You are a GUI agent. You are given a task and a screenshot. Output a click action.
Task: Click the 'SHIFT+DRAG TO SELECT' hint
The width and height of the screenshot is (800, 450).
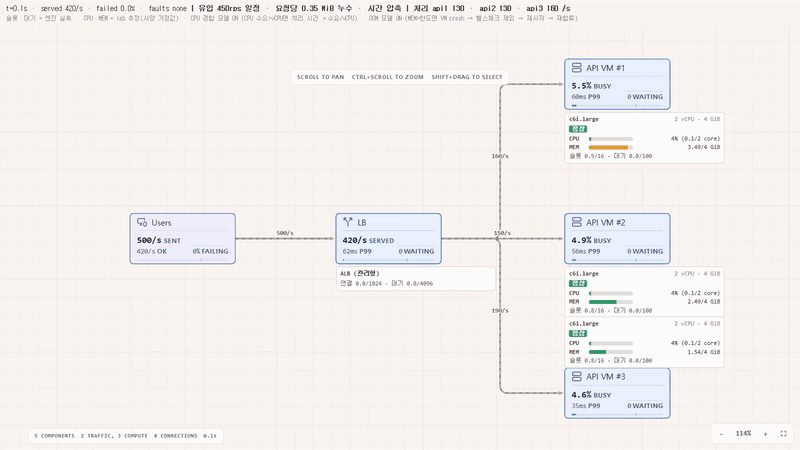pyautogui.click(x=467, y=77)
